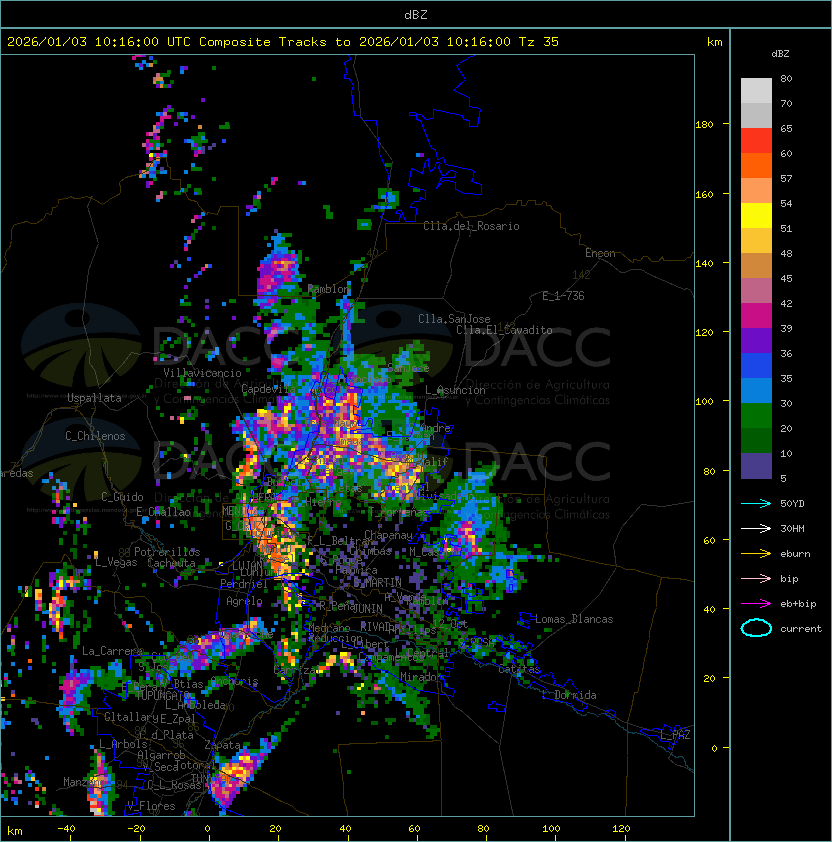Click the 'Uspallata' map label
This screenshot has width=832, height=842.
(94, 398)
